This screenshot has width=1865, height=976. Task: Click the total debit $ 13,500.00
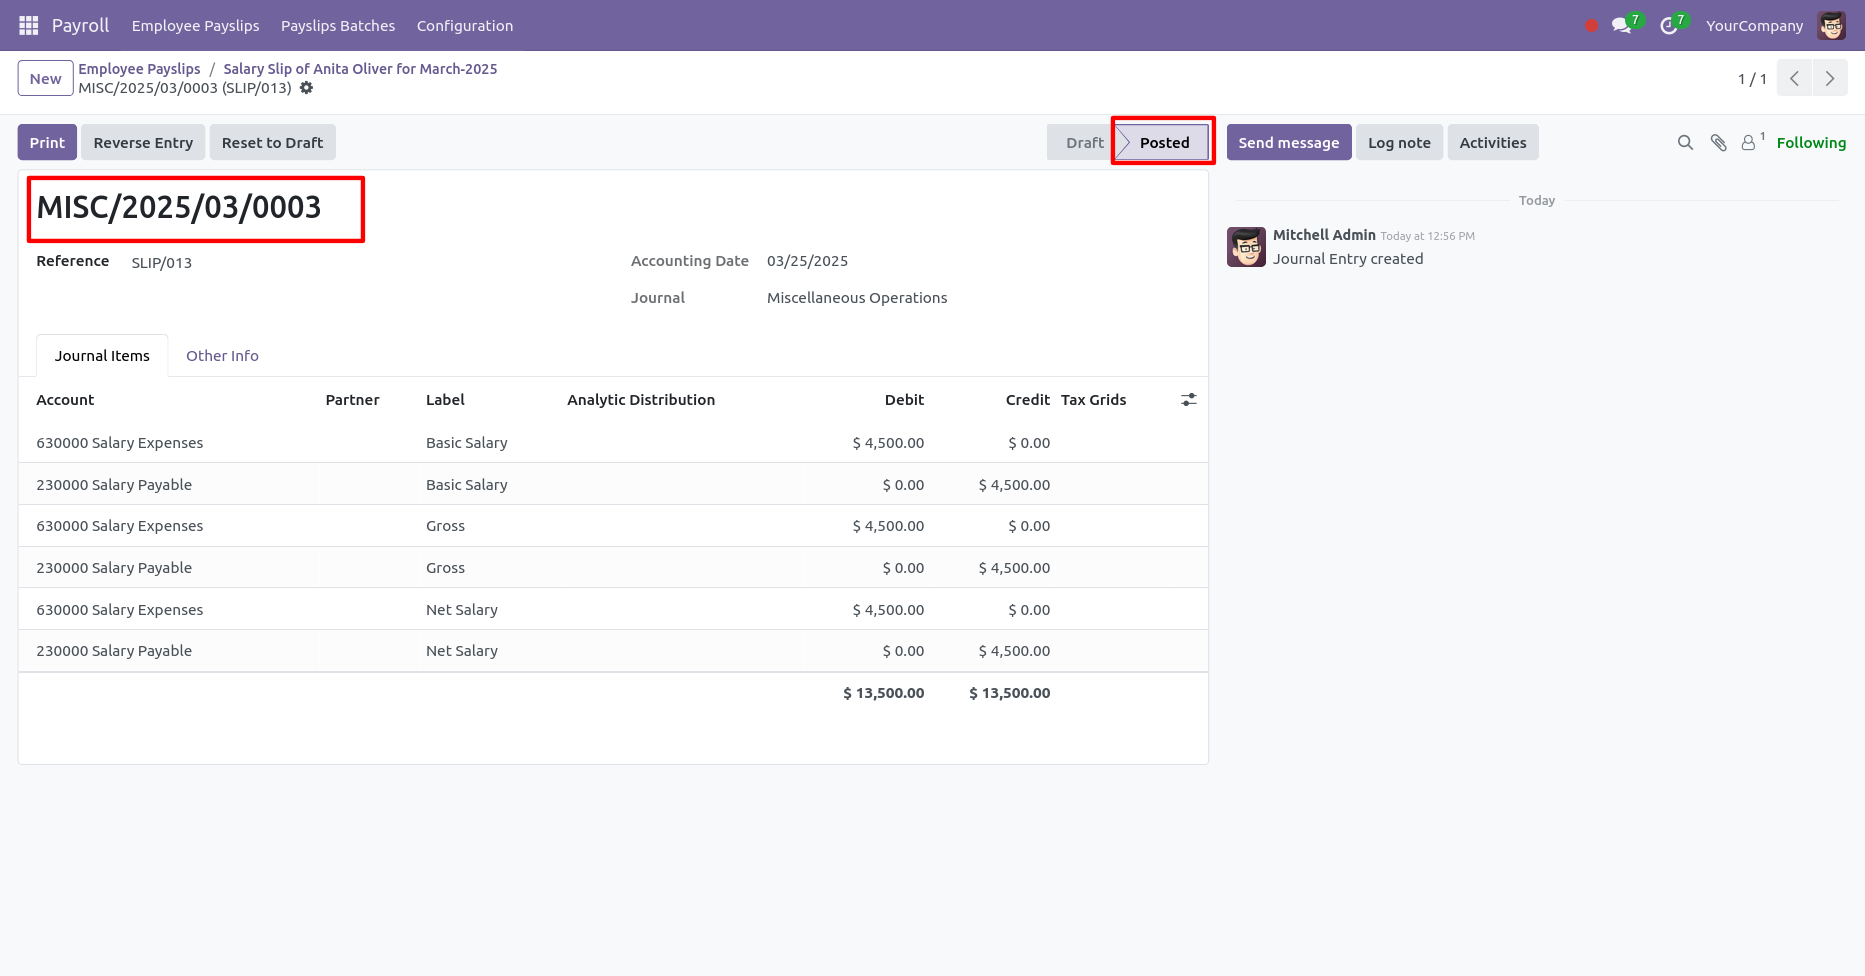click(x=883, y=693)
